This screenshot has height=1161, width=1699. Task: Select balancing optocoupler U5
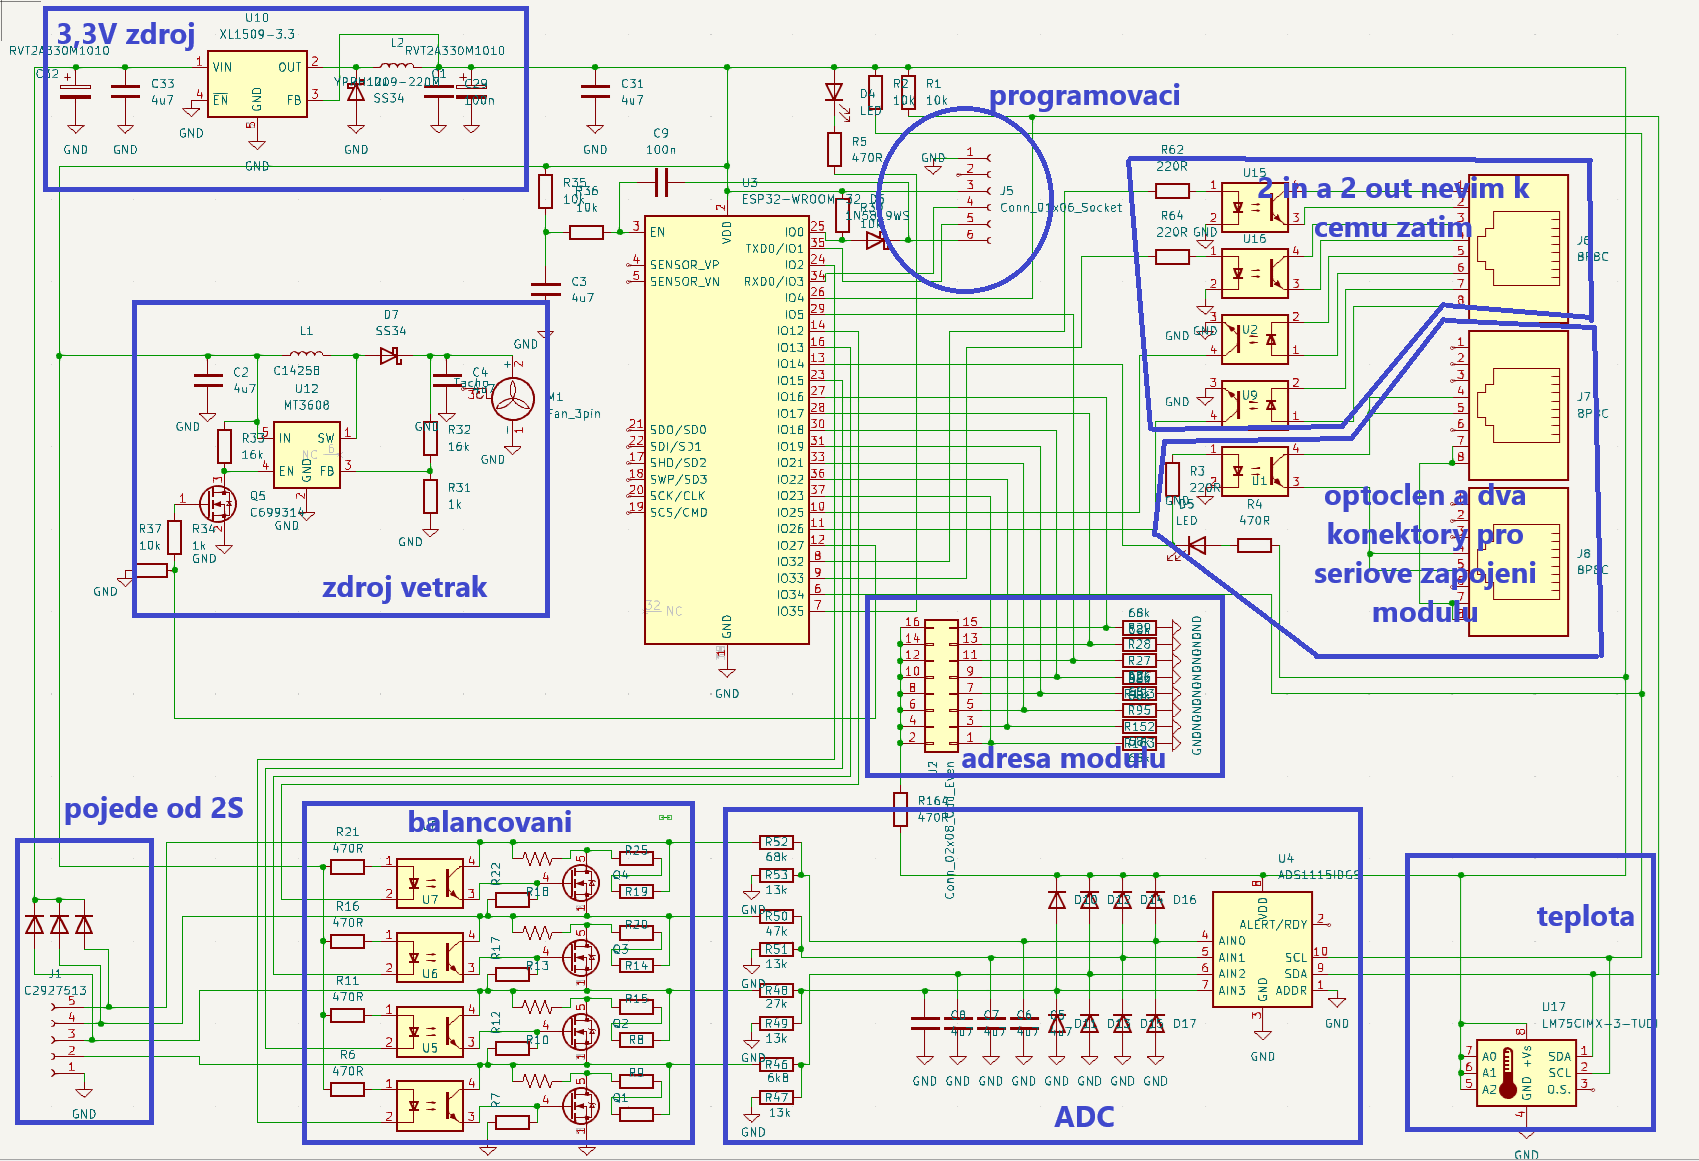[x=430, y=1031]
